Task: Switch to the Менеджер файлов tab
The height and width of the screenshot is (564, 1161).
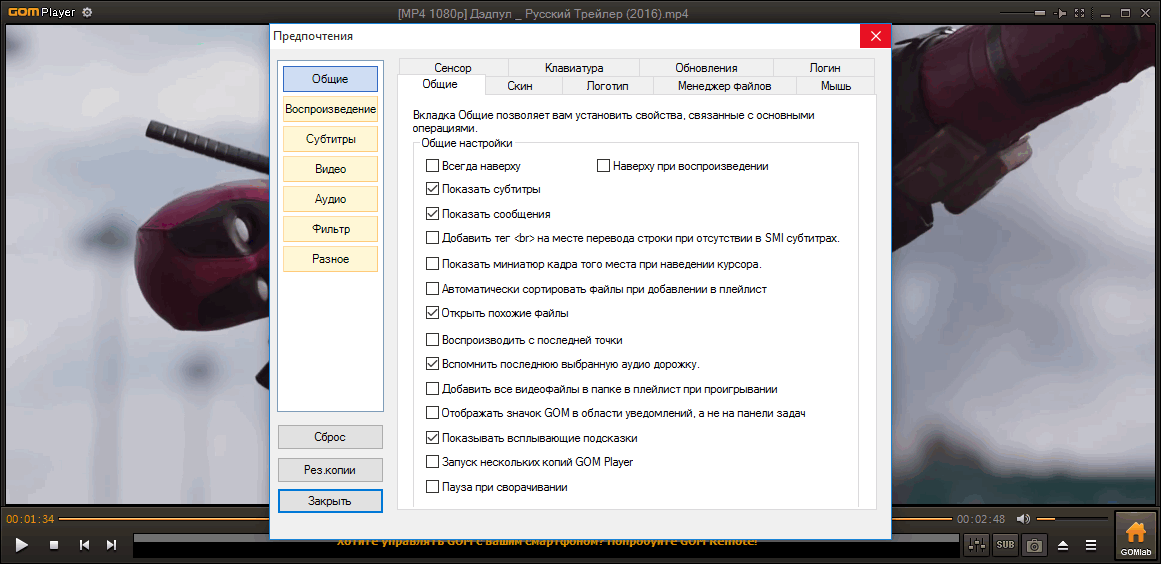Action: (x=725, y=86)
